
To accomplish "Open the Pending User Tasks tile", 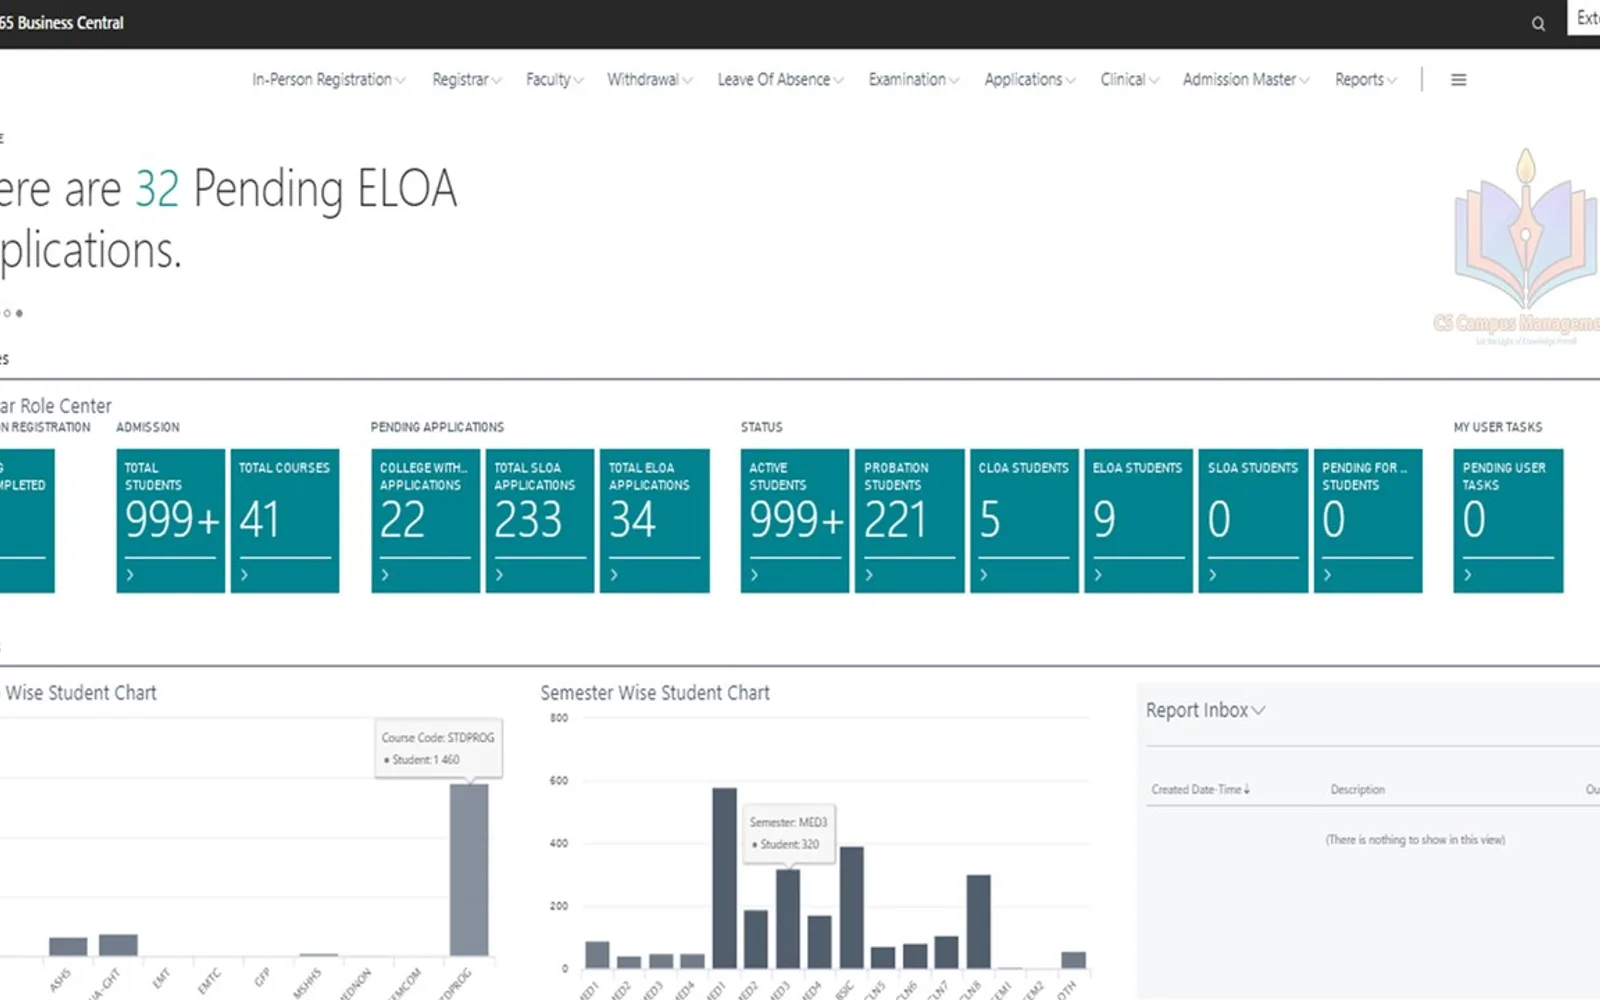I will click(x=1508, y=520).
